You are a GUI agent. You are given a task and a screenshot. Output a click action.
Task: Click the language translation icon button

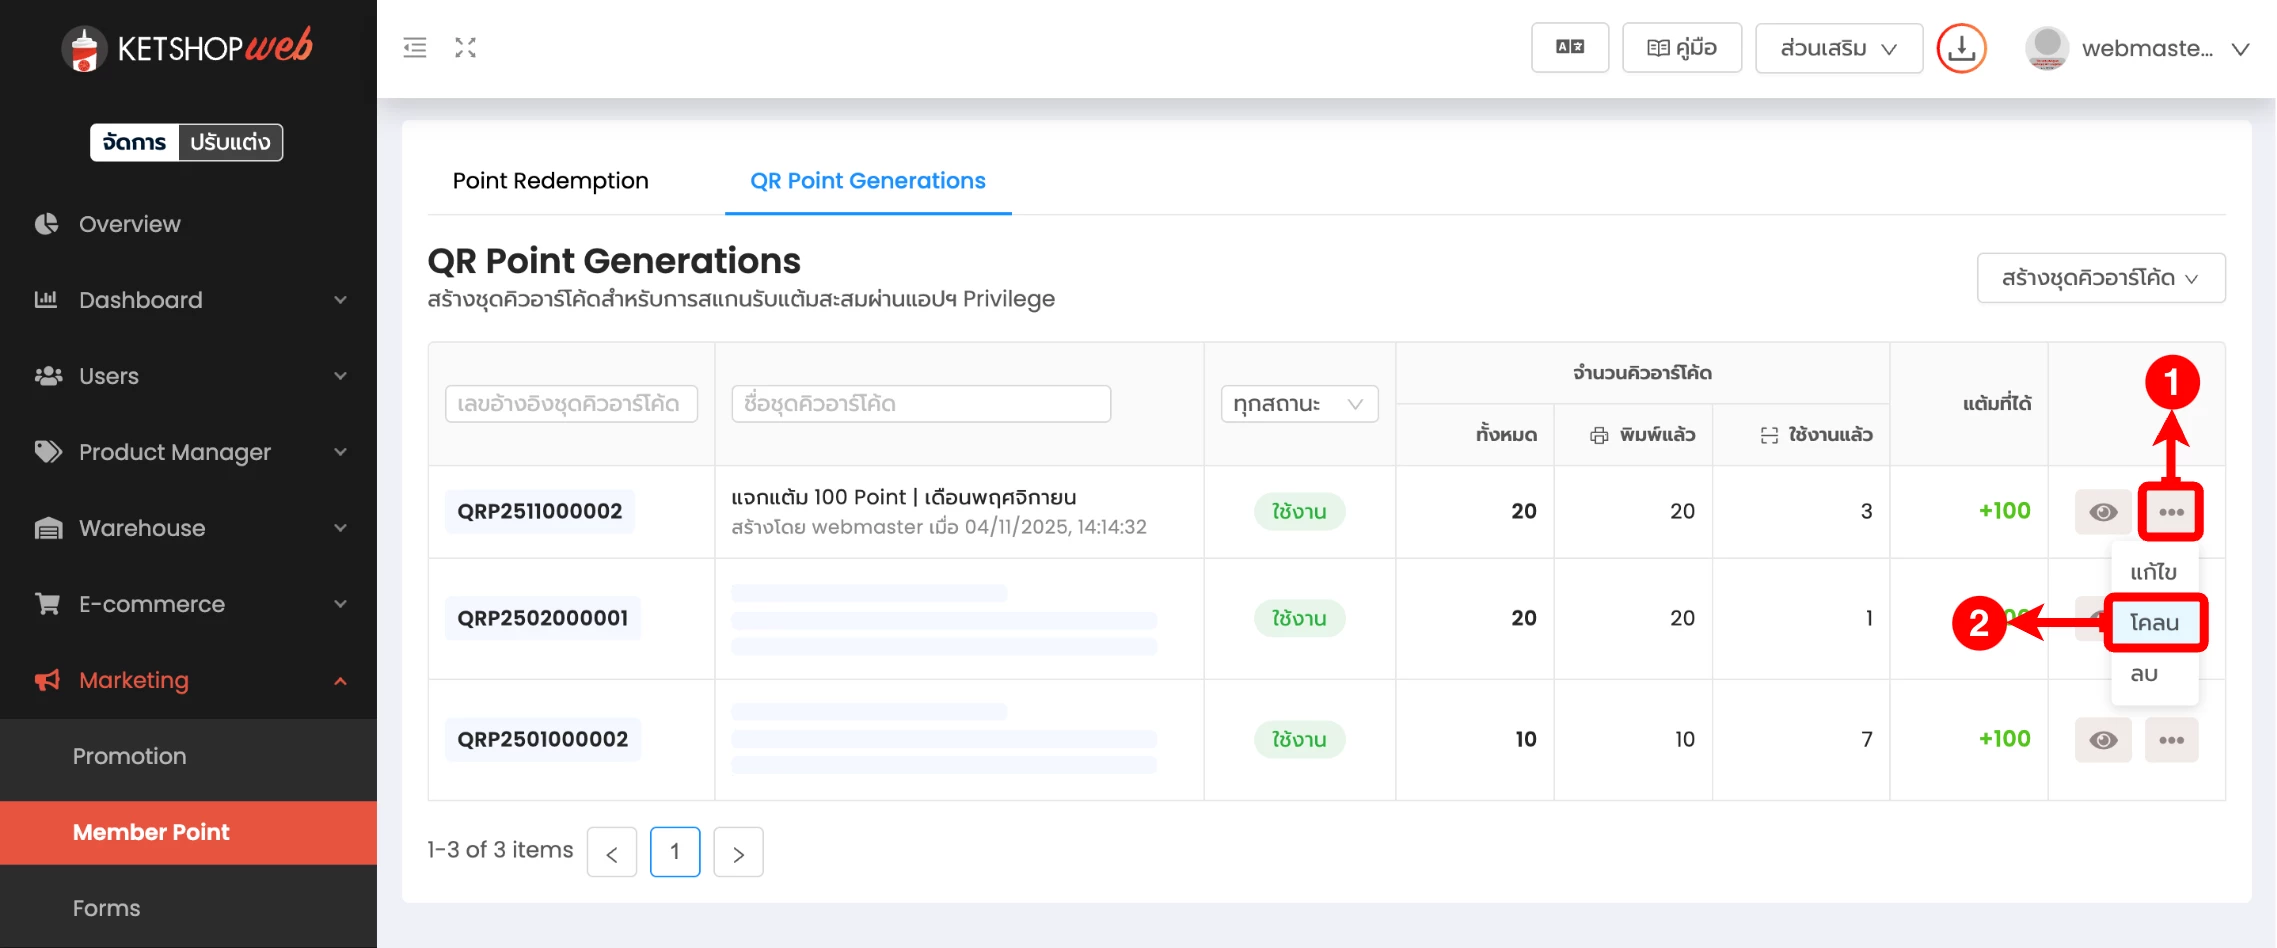click(1569, 47)
